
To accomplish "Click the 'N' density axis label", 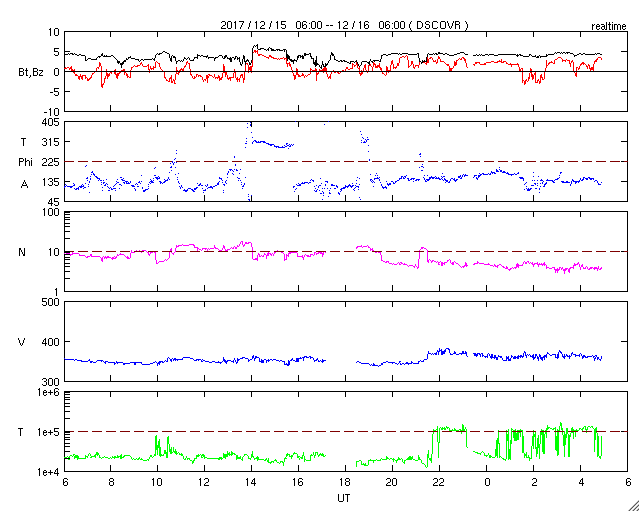I will (x=22, y=252).
